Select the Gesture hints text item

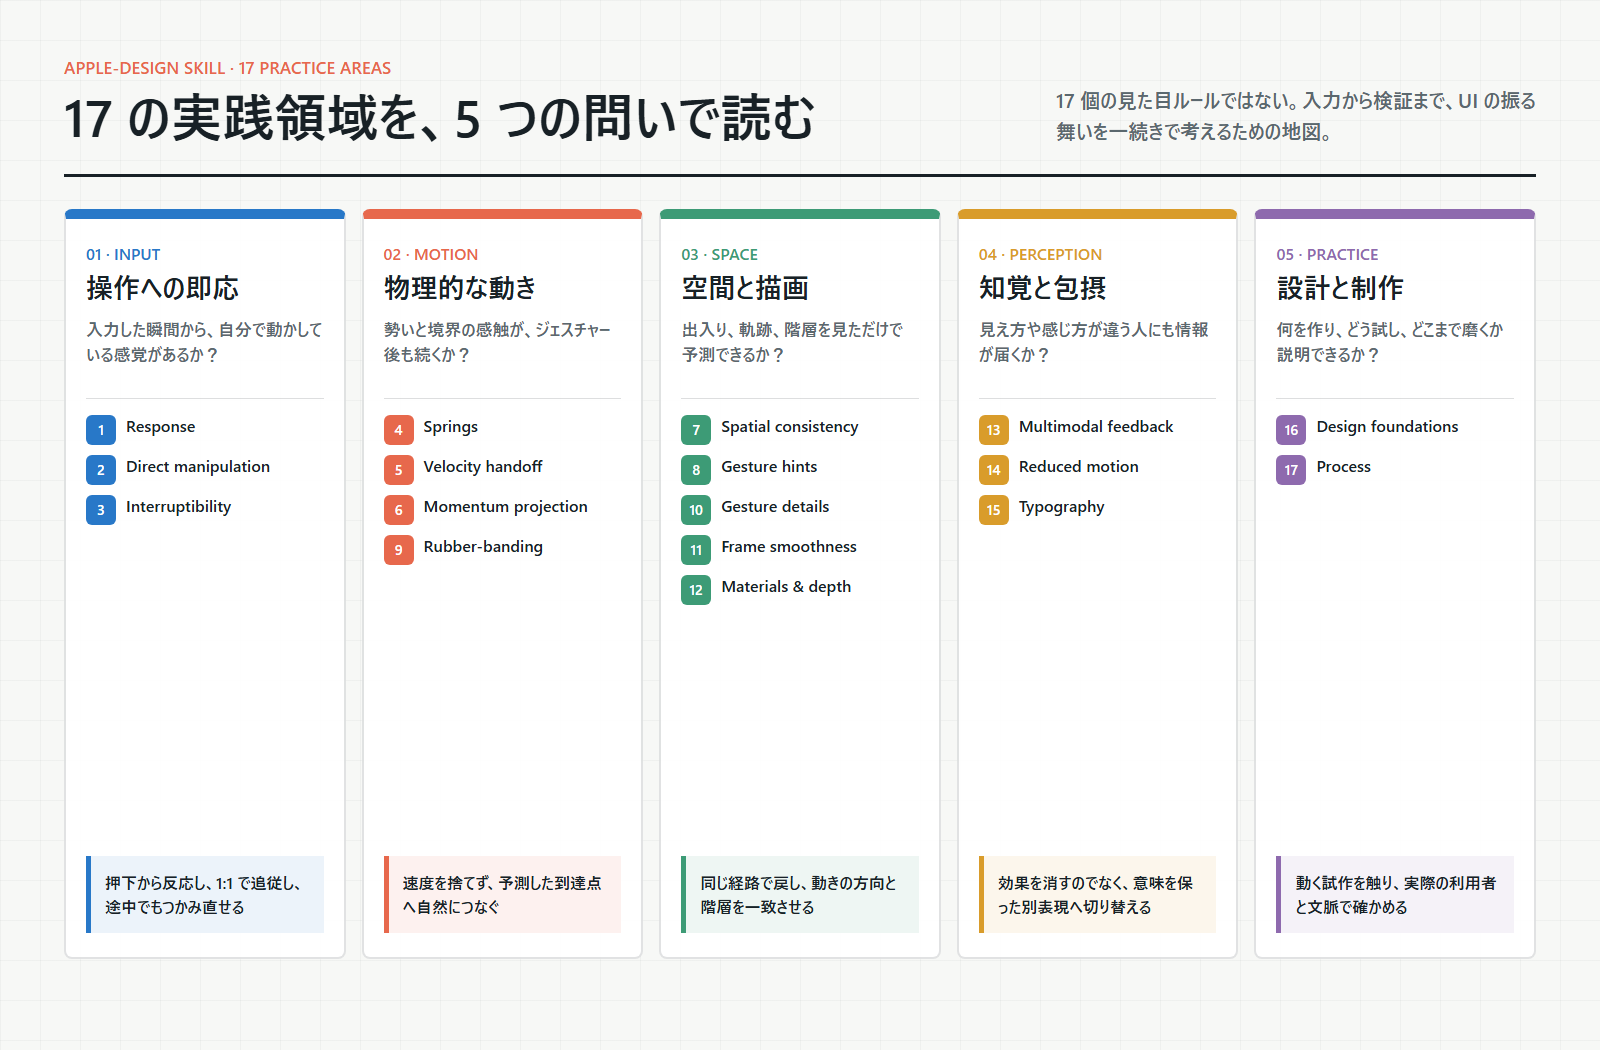[769, 467]
